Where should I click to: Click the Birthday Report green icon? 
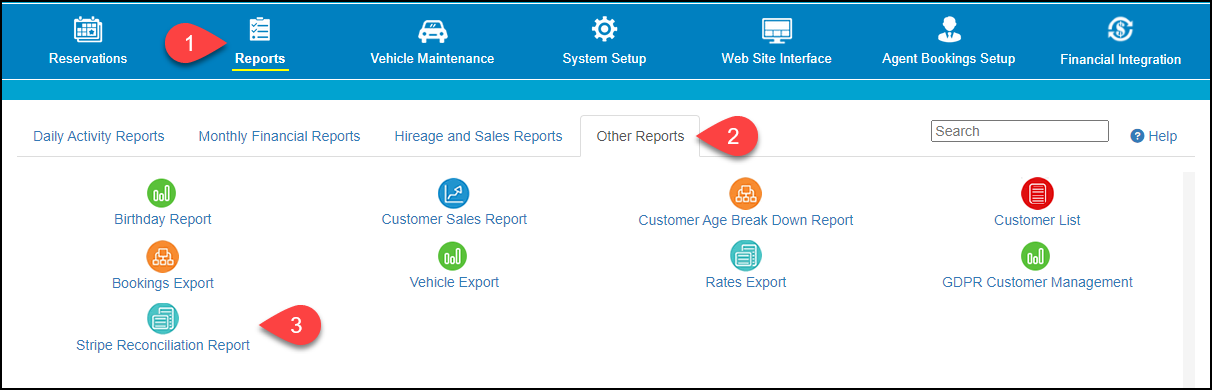point(162,193)
